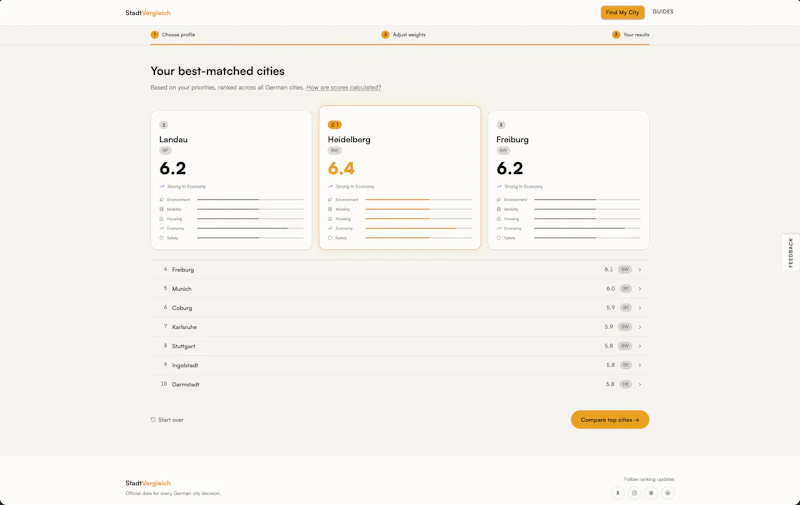Click the rank 3 badge on Freiburg card
This screenshot has height=505, width=800.
point(501,125)
